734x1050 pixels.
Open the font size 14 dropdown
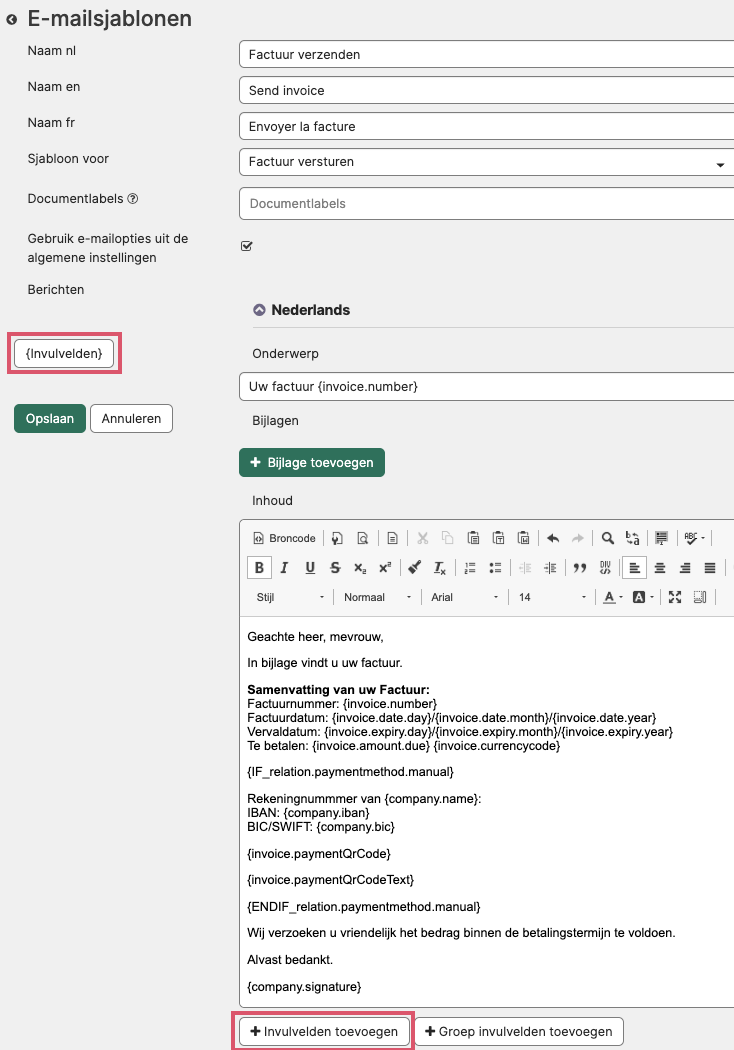click(552, 597)
